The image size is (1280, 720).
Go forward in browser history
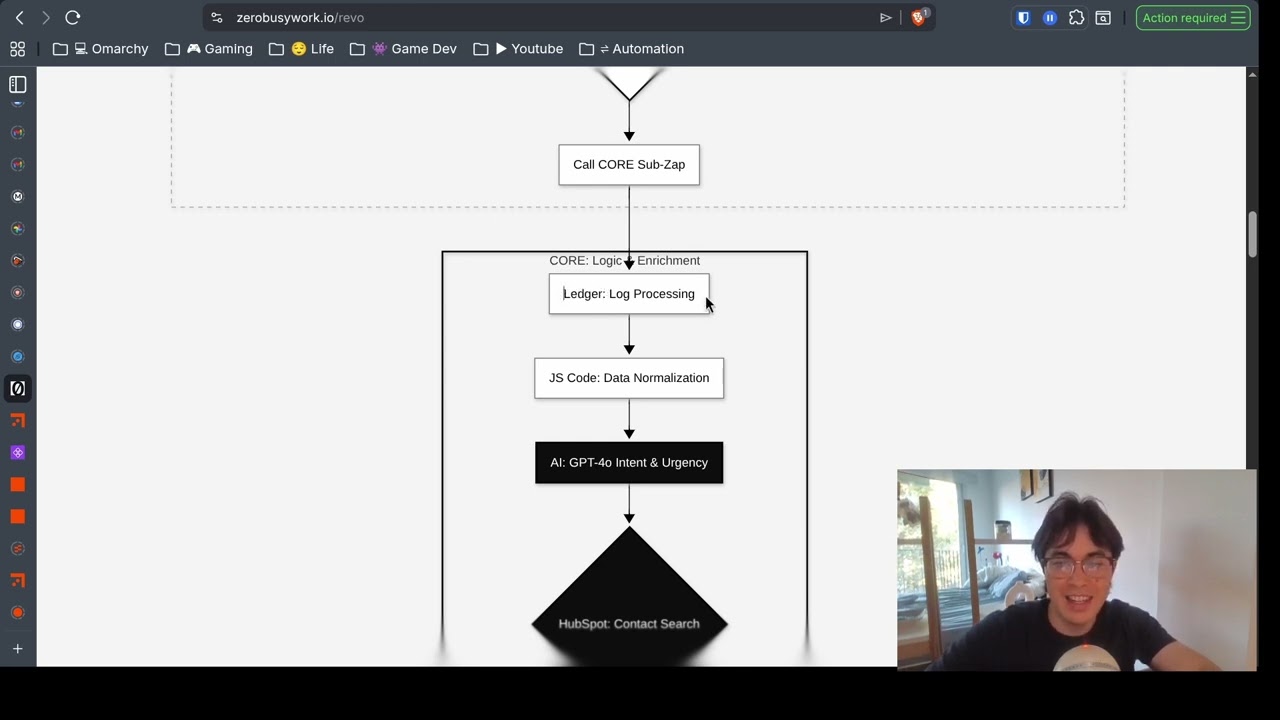[45, 17]
